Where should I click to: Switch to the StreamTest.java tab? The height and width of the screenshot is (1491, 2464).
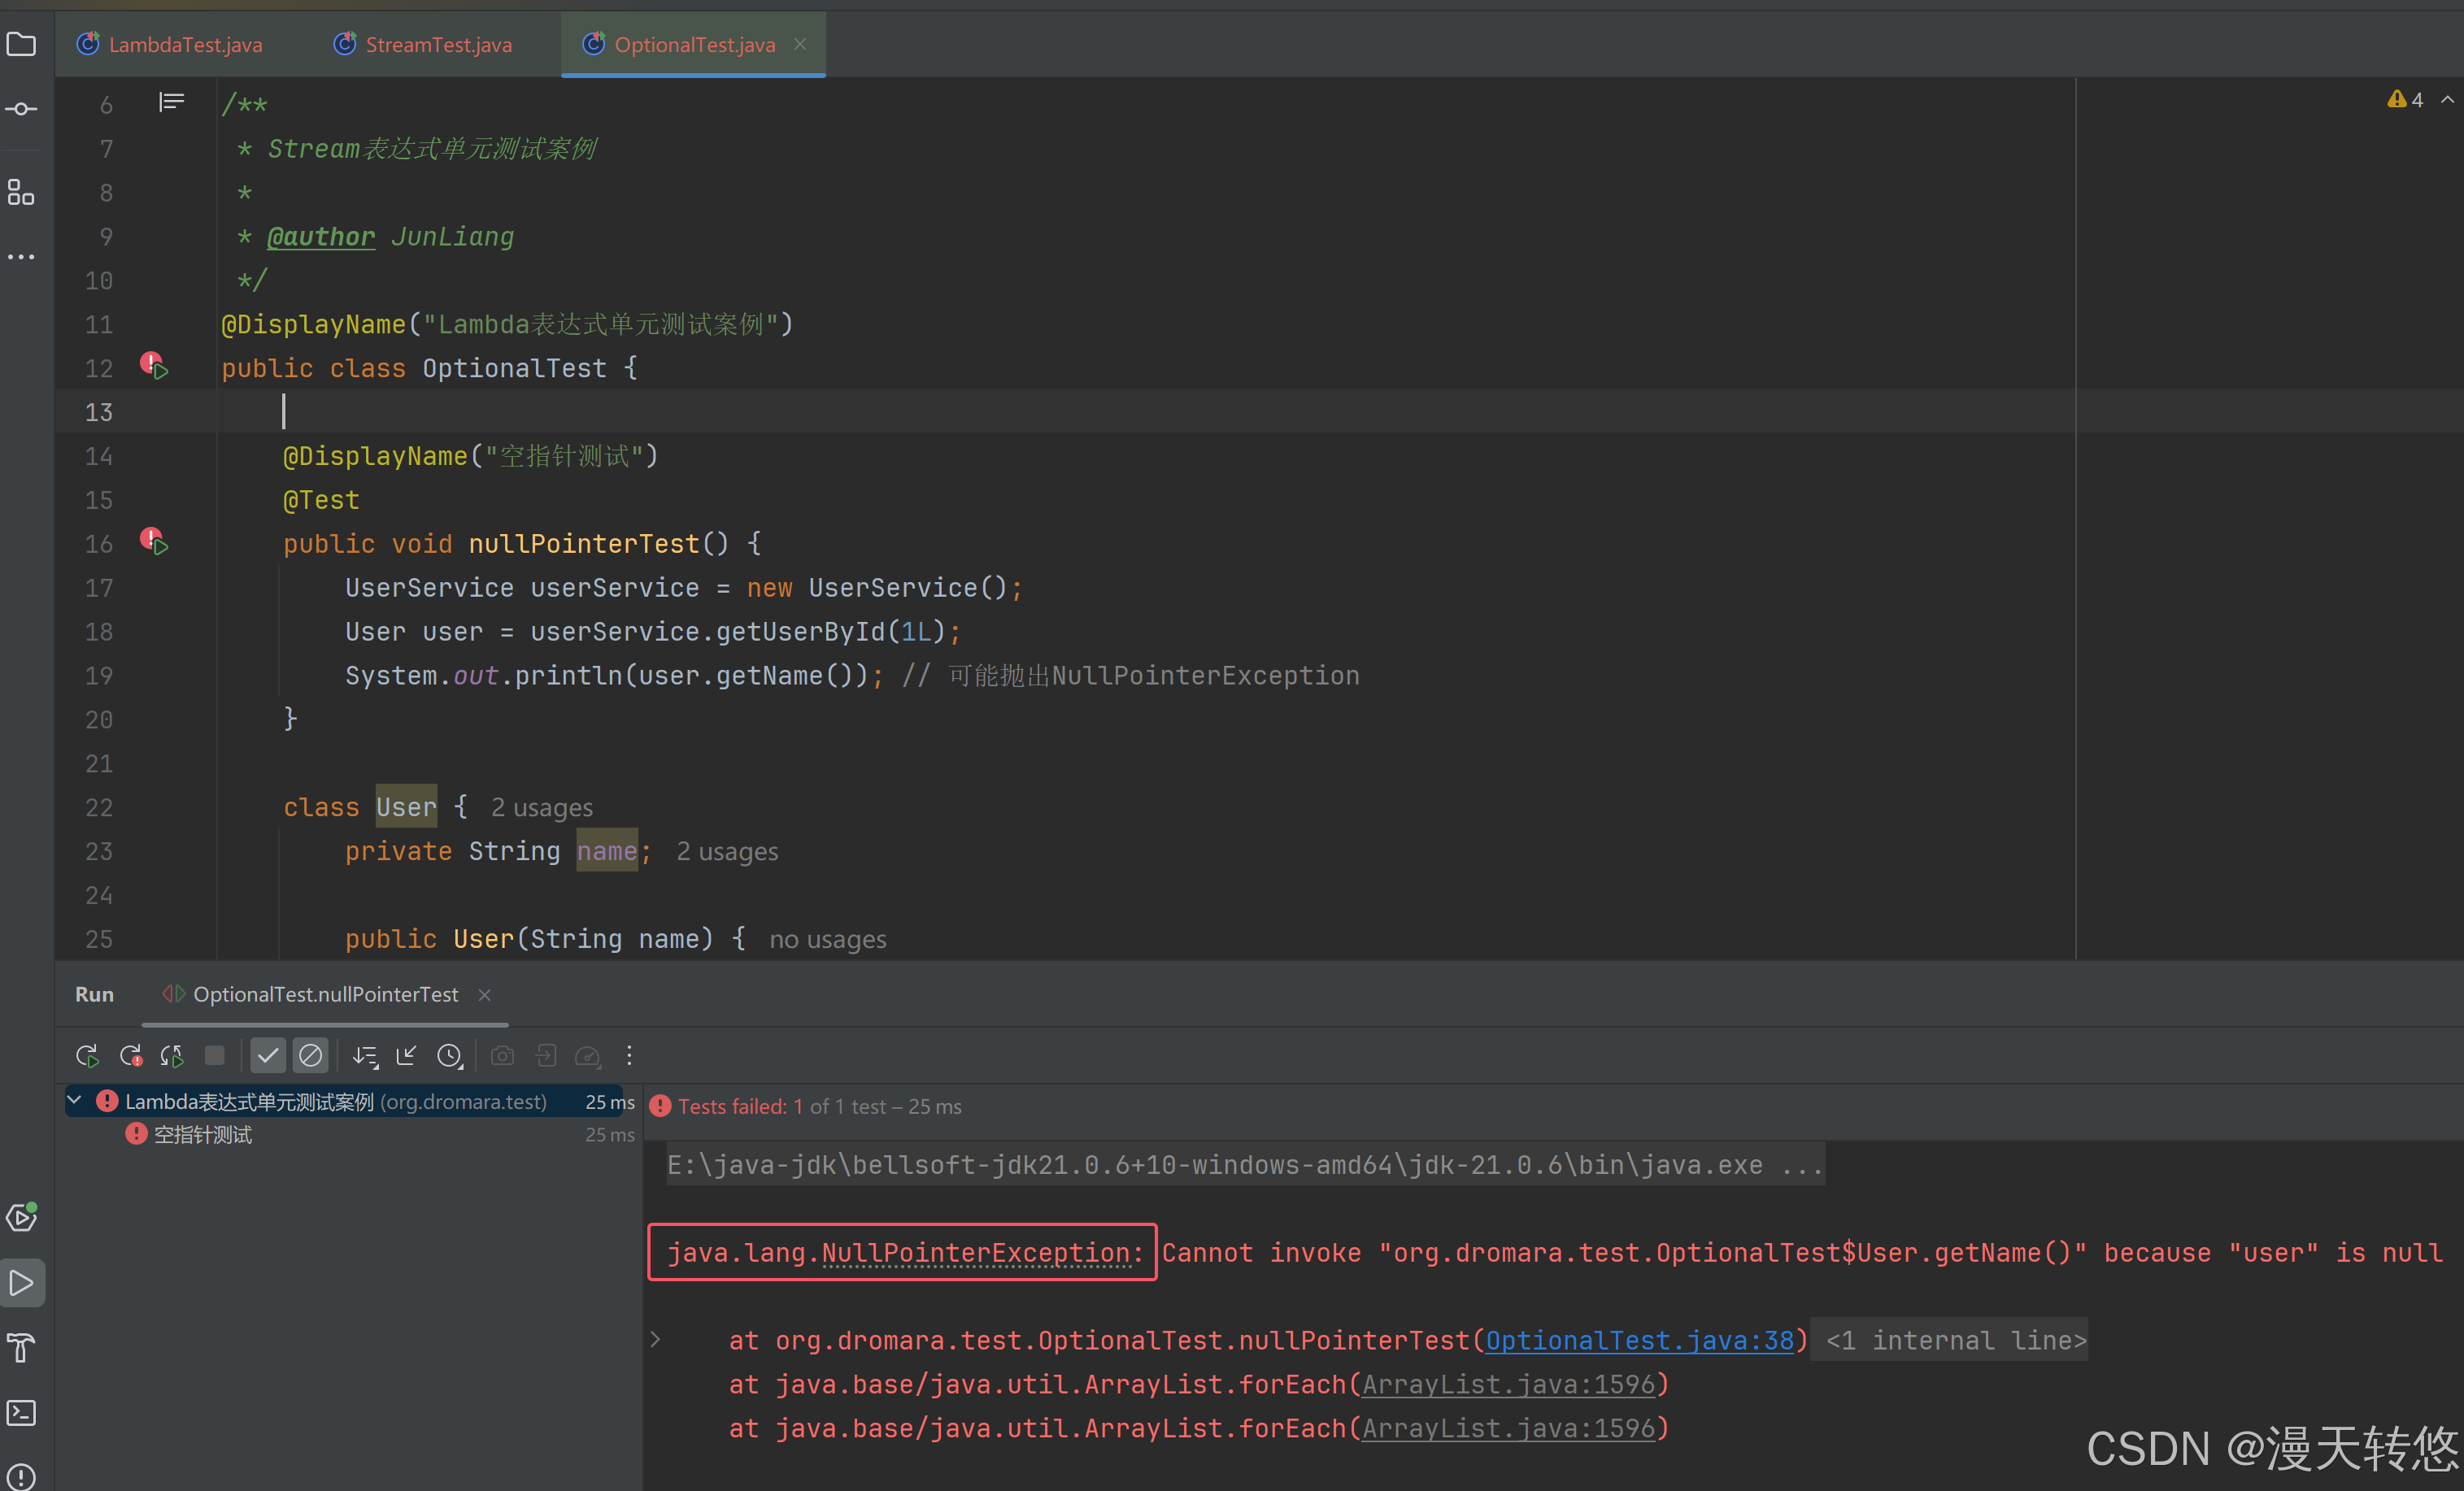(438, 44)
